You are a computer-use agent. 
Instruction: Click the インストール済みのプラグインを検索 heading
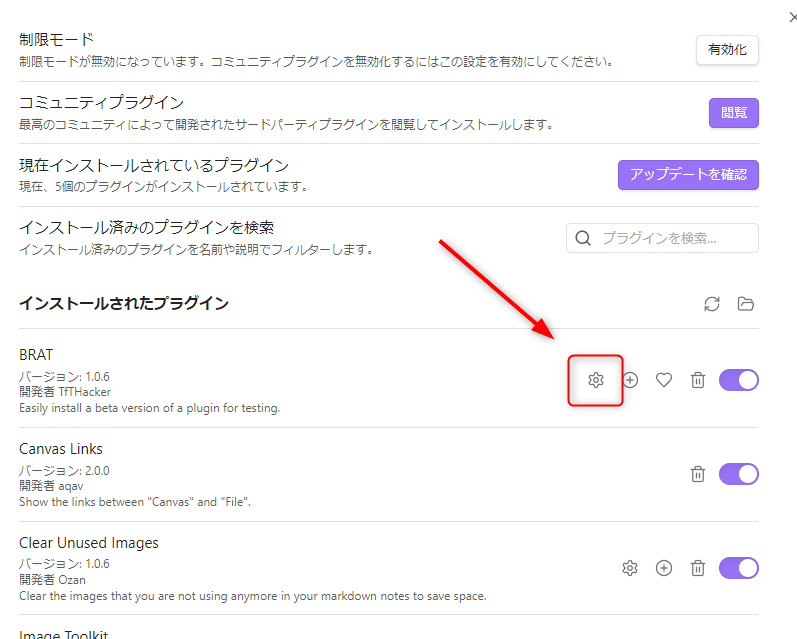pyautogui.click(x=146, y=227)
